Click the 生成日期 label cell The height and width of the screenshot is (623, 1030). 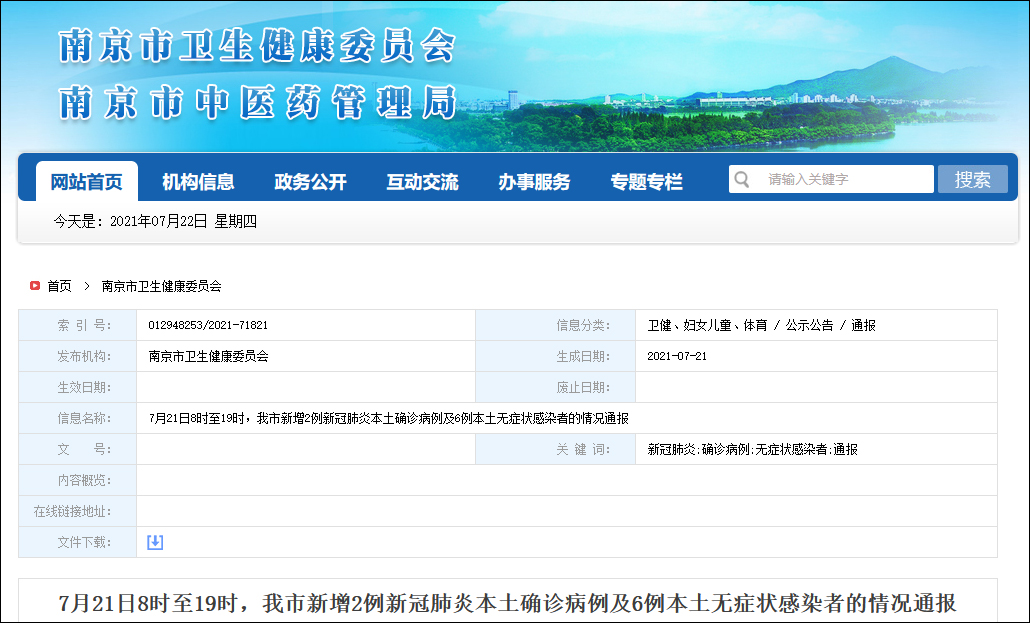(x=556, y=356)
